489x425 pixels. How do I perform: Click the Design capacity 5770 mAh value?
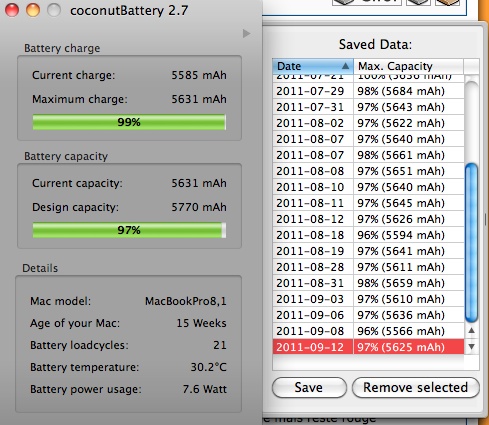[x=199, y=207]
